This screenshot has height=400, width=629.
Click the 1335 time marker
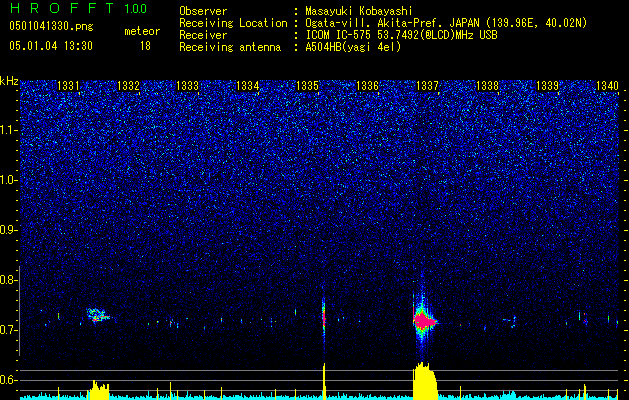[307, 85]
